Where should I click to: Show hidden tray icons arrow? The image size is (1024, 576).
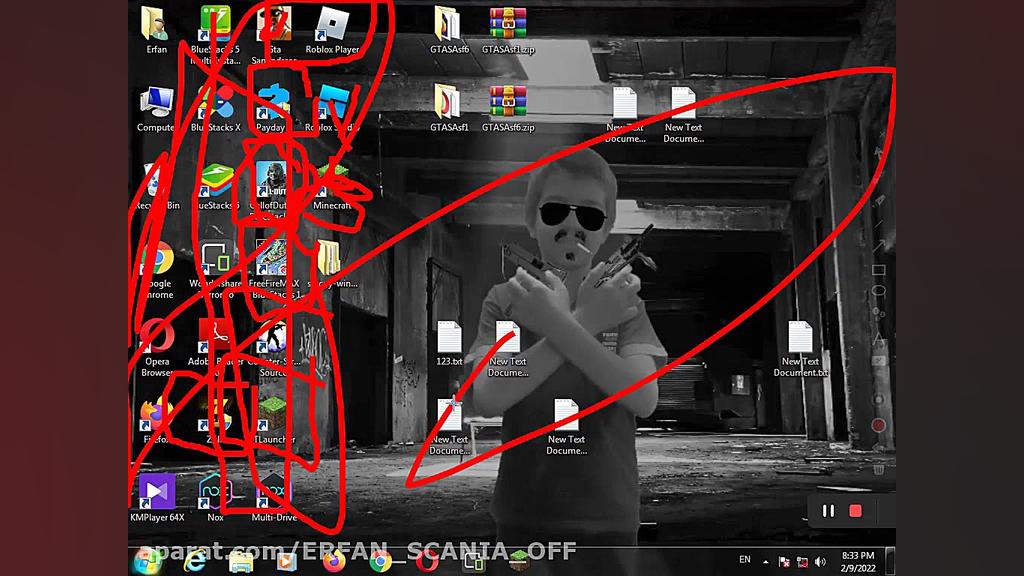pos(765,561)
